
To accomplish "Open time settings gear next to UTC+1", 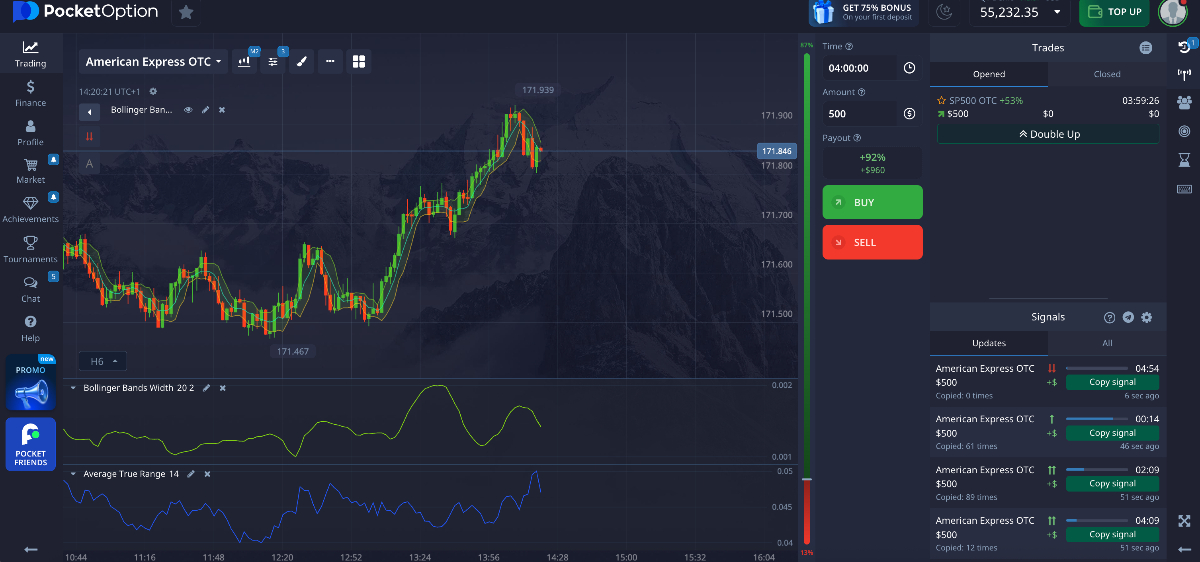I will 153,92.
